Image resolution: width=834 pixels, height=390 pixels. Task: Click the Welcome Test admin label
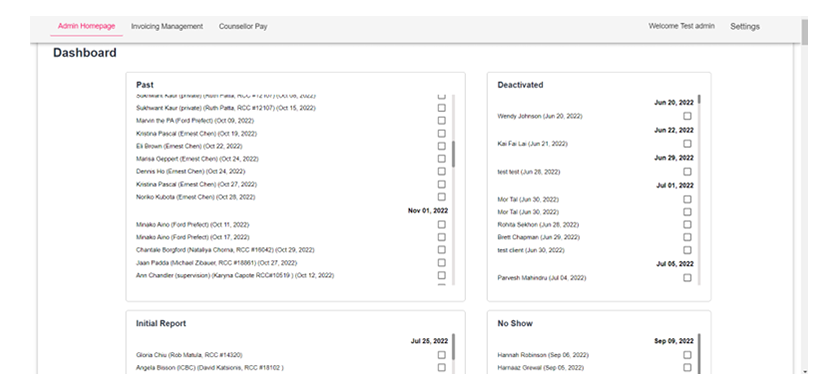click(x=681, y=26)
